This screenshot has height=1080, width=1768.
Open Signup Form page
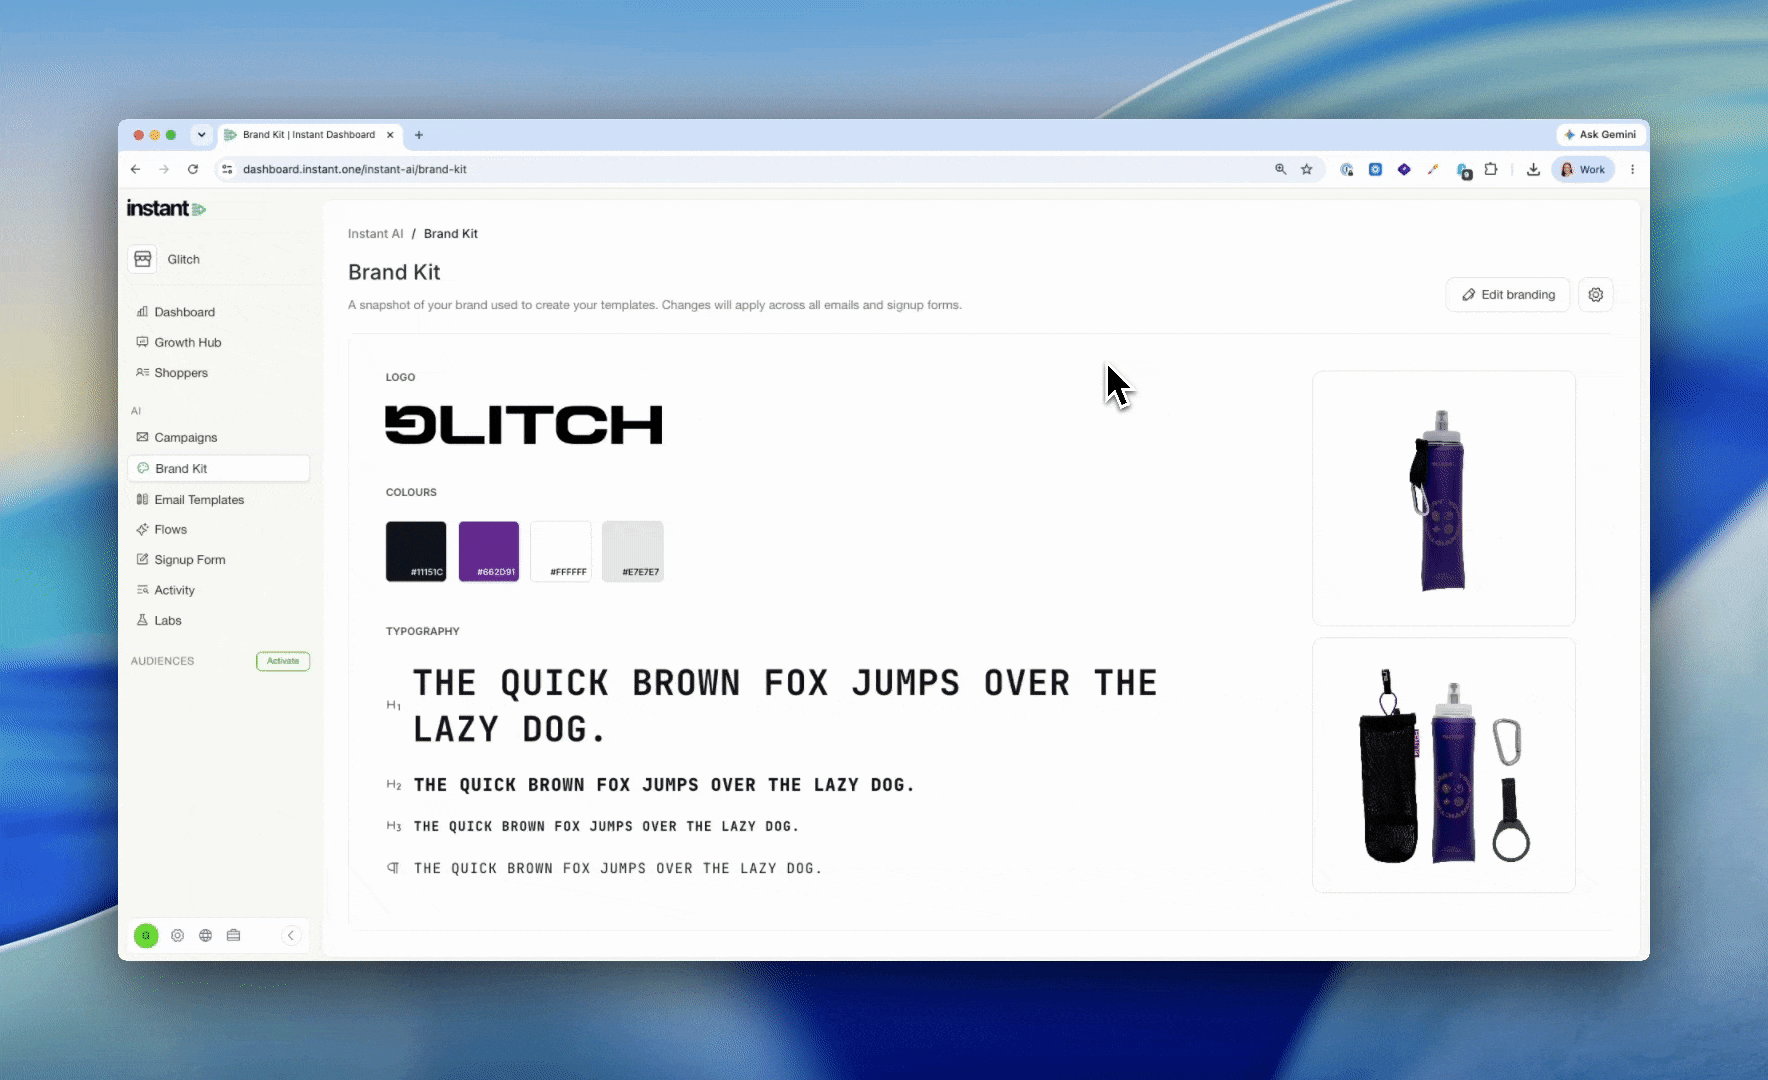click(181, 560)
